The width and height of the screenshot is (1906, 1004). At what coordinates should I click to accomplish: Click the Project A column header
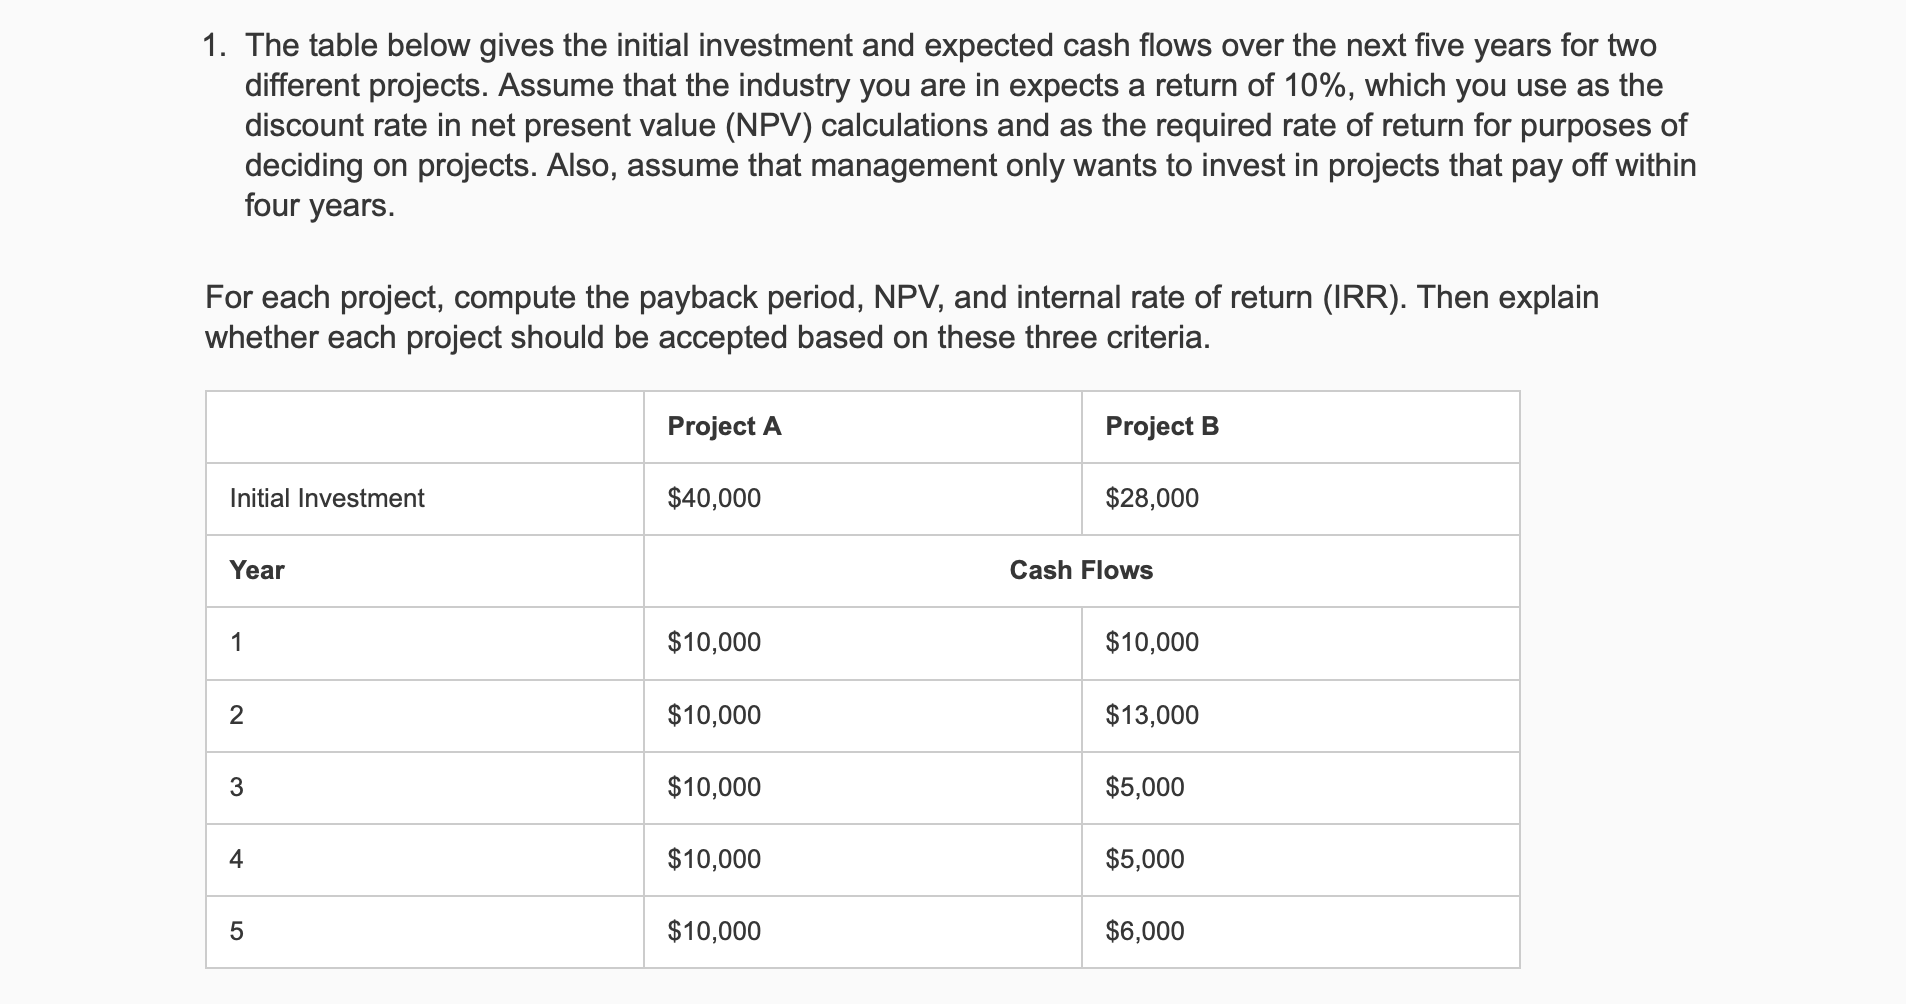(724, 427)
